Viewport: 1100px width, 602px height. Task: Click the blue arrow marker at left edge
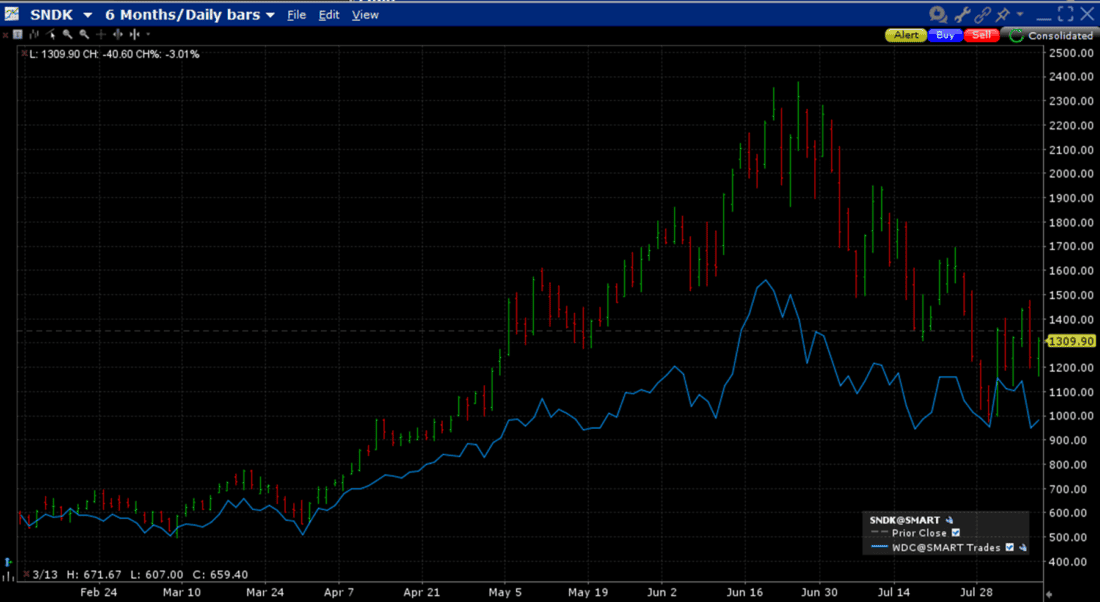tap(8, 562)
